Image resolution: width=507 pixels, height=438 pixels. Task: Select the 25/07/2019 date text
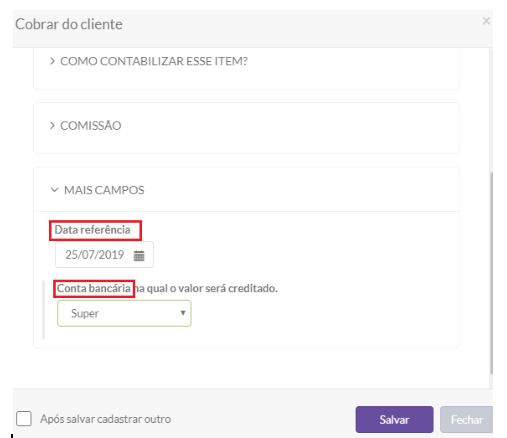[x=95, y=255]
